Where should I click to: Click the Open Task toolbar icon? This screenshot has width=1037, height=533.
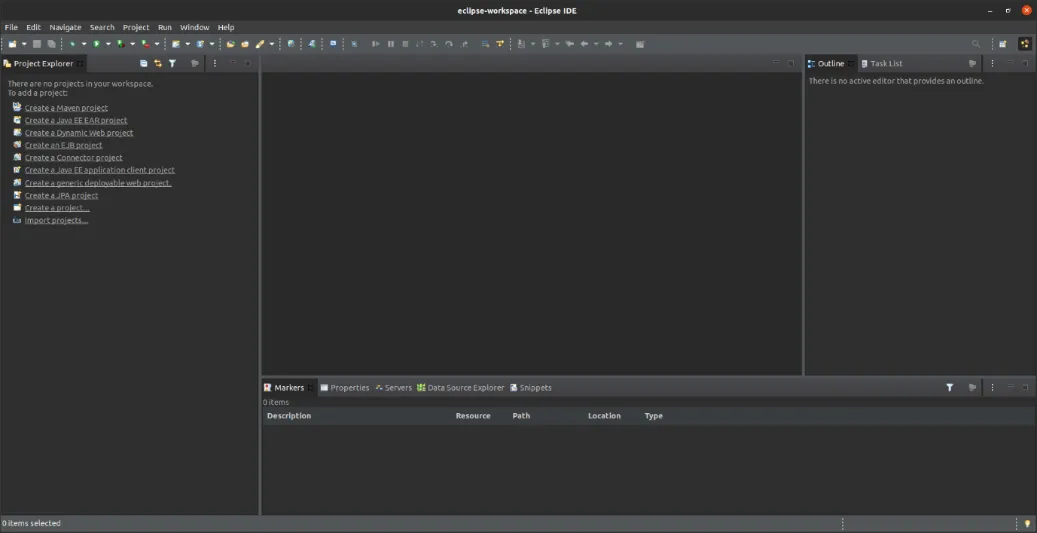tap(245, 44)
